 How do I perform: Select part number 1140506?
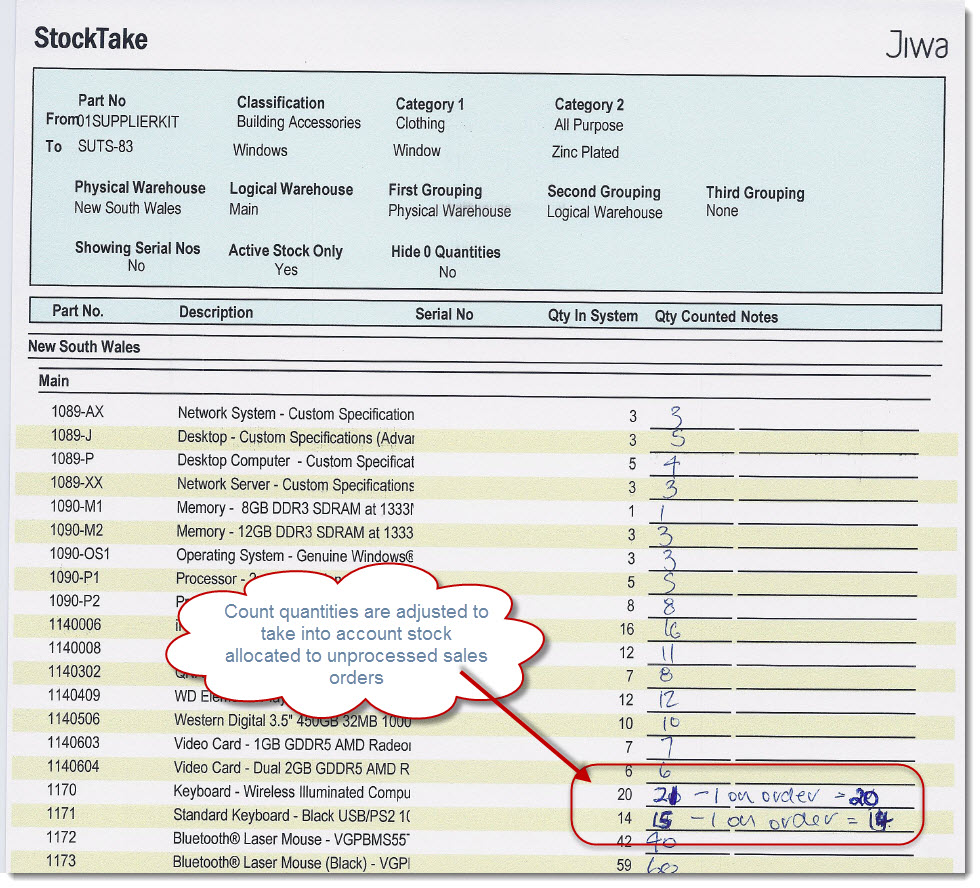click(x=73, y=719)
